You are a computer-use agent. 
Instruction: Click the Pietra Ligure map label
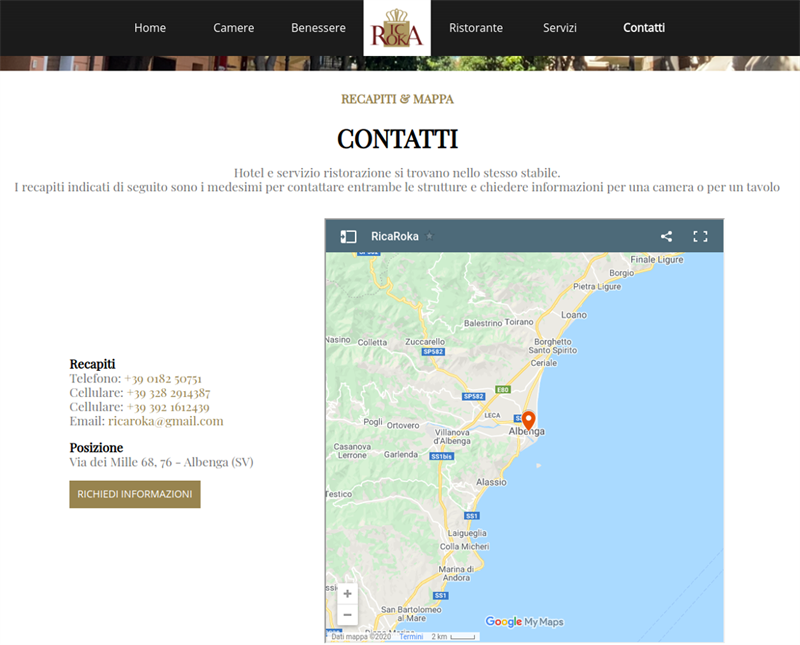click(597, 286)
